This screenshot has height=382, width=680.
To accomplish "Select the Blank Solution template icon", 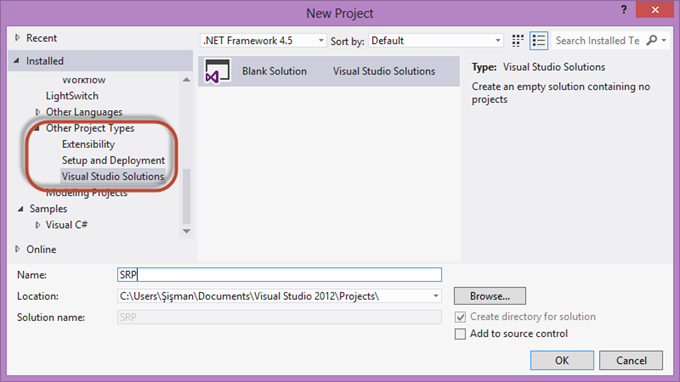I will click(x=218, y=71).
